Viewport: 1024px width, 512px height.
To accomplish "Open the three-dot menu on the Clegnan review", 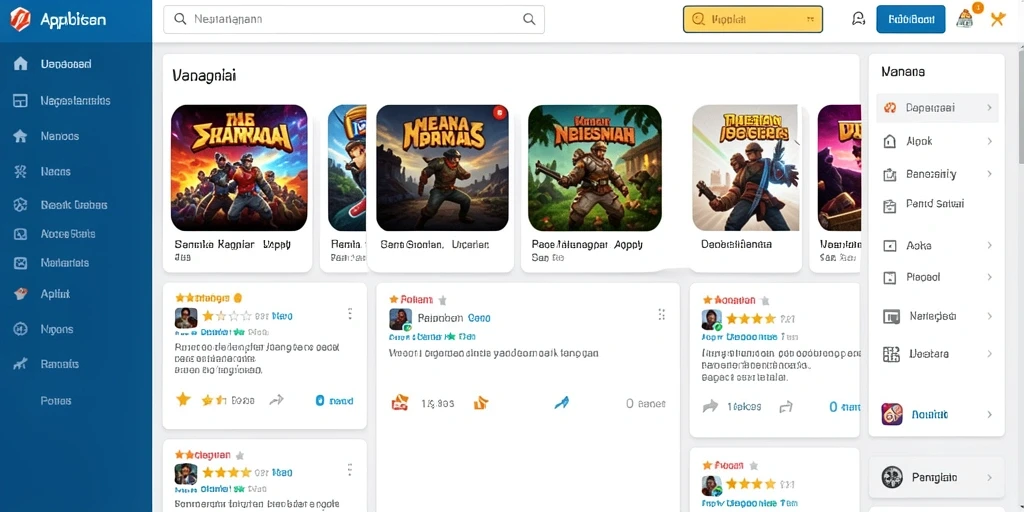I will (x=350, y=470).
